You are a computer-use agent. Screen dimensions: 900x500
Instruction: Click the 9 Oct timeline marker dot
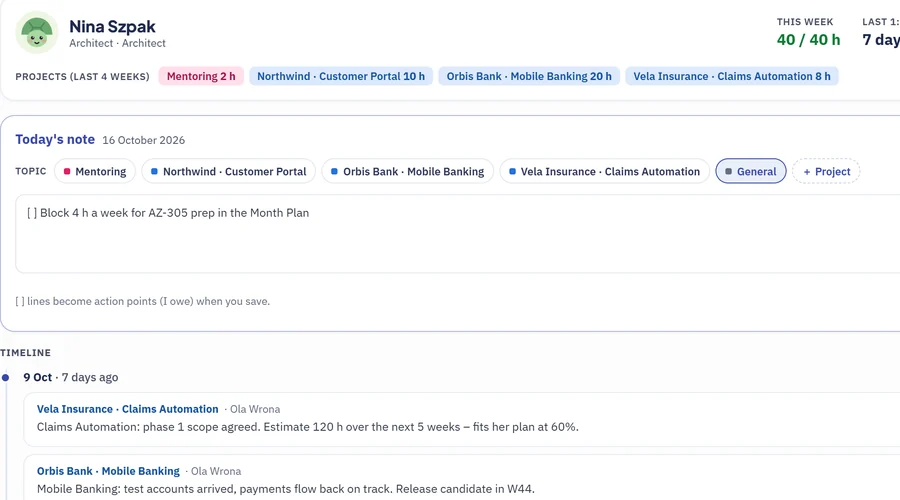tap(5, 377)
